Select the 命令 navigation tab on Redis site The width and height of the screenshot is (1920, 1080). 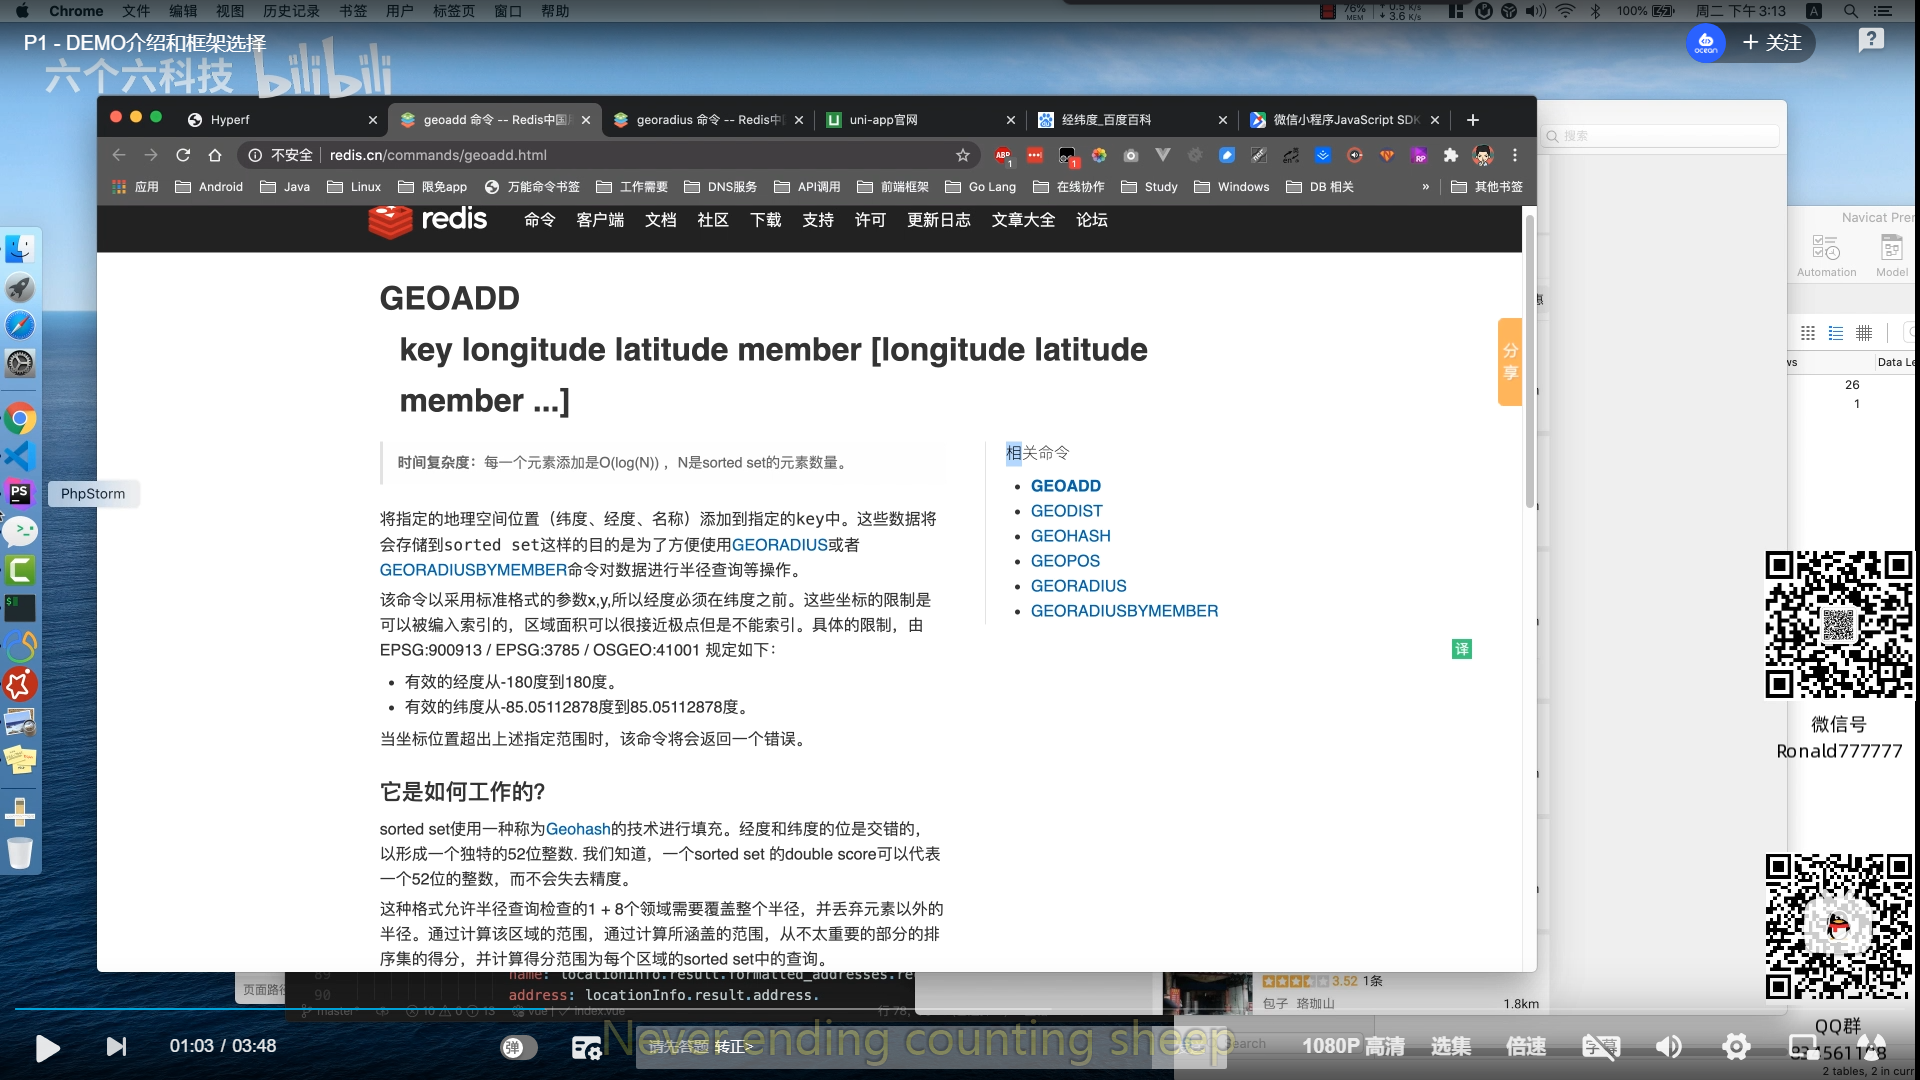pyautogui.click(x=537, y=220)
